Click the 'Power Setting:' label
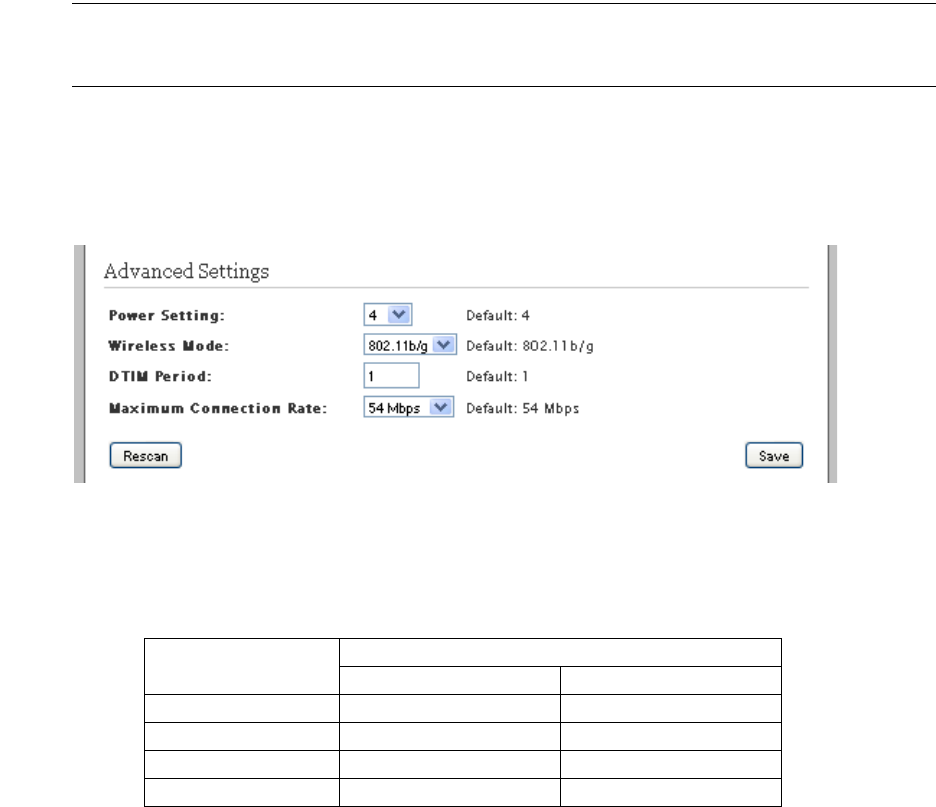 click(x=167, y=316)
